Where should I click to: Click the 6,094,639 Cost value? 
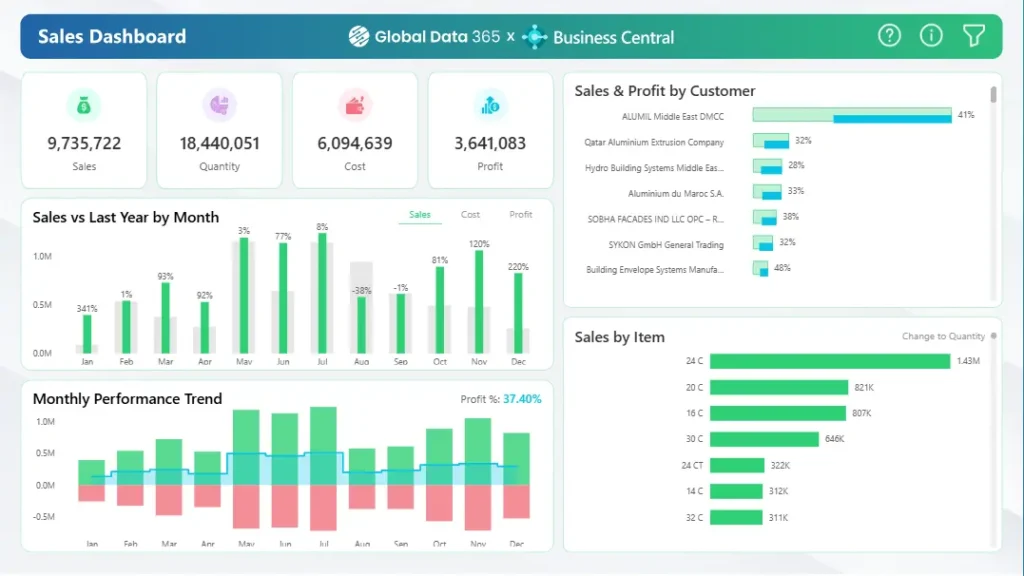[355, 143]
